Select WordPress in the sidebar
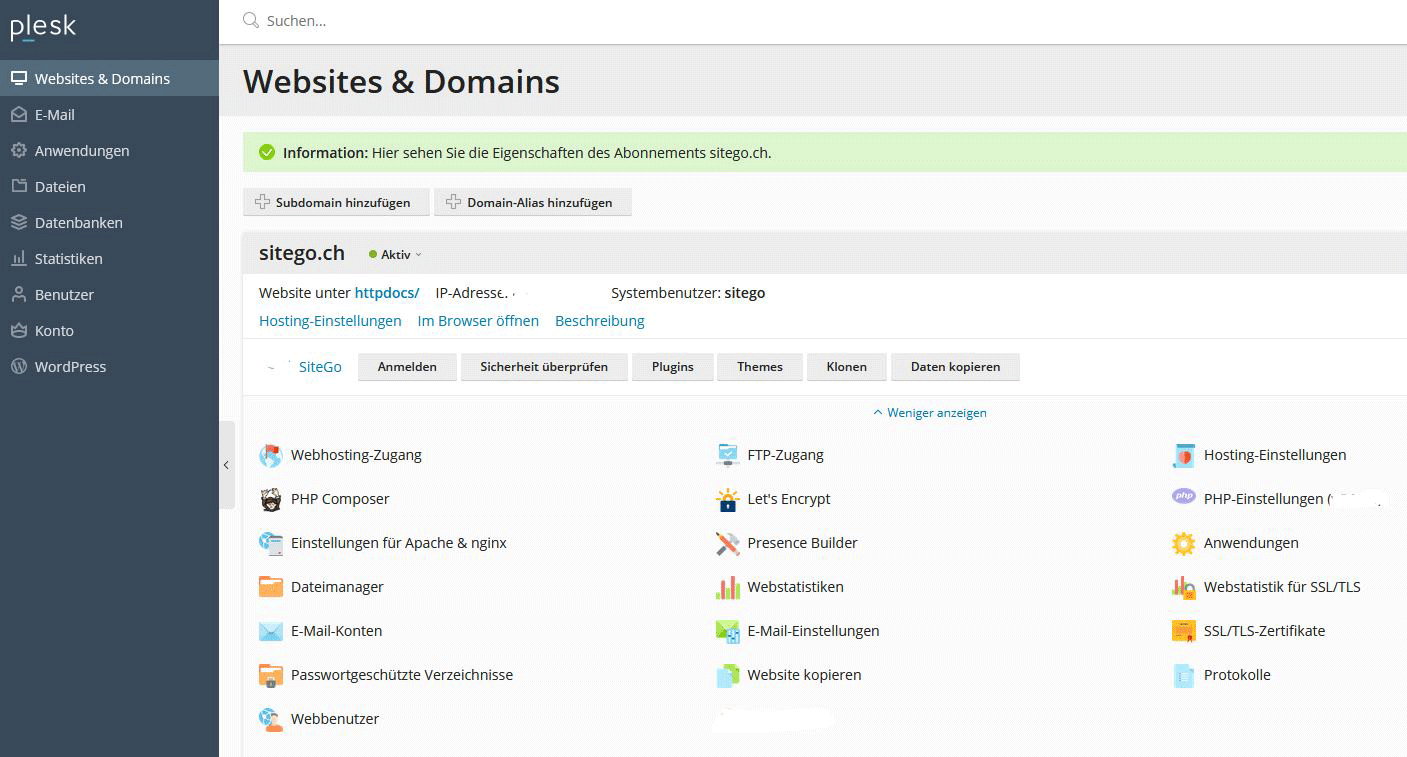The width and height of the screenshot is (1407, 757). (x=109, y=366)
